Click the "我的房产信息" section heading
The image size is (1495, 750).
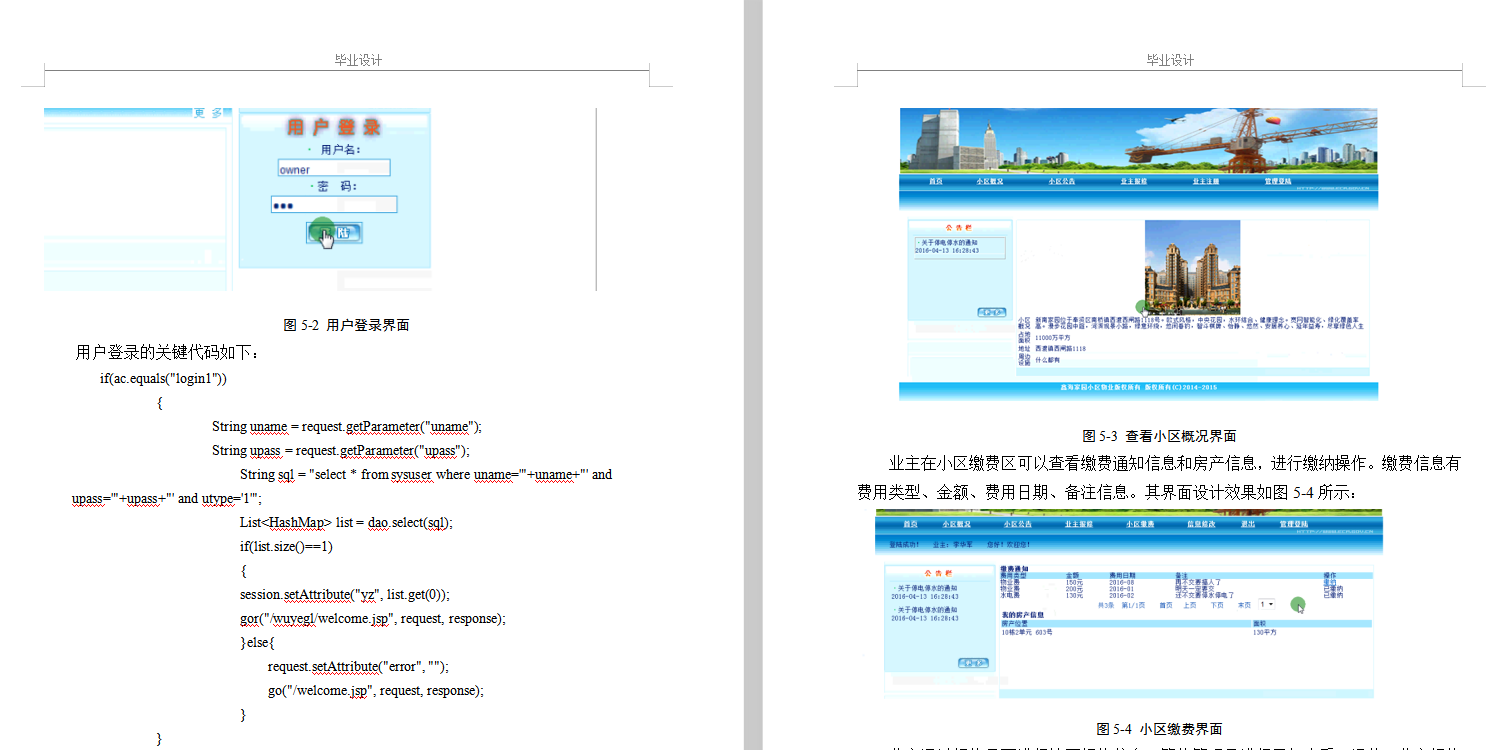coord(1023,615)
